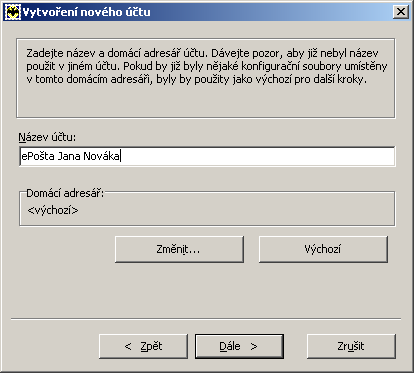Click The Bat! icon in the title bar
414x373 pixels.
pyautogui.click(x=13, y=12)
